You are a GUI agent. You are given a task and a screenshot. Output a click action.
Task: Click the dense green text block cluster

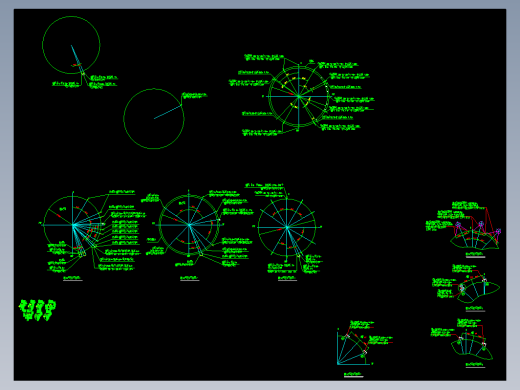(x=37, y=310)
